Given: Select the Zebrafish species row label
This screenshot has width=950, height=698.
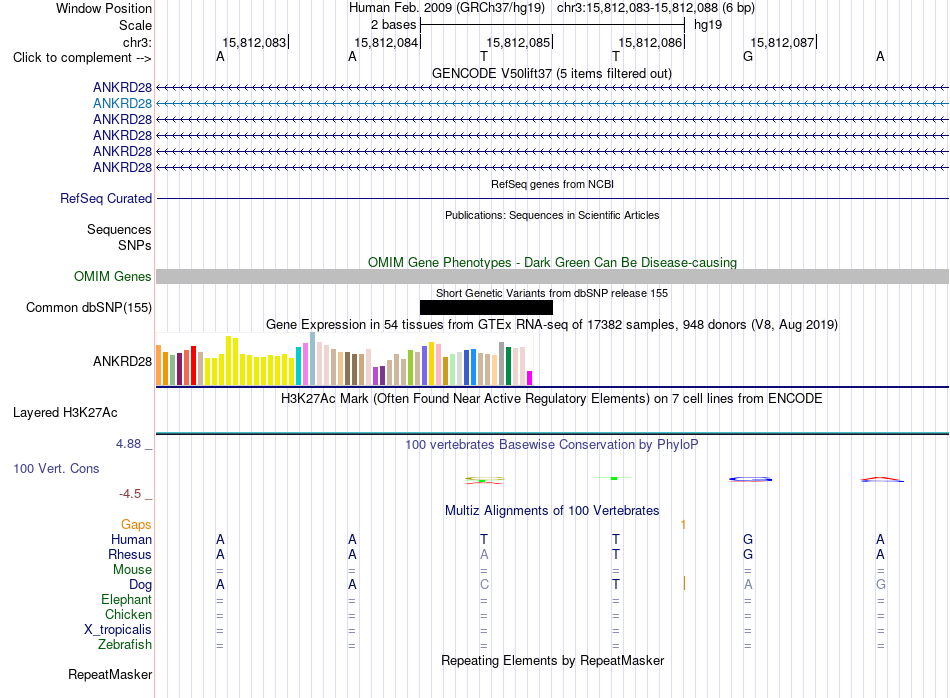Looking at the screenshot, I should coord(125,645).
